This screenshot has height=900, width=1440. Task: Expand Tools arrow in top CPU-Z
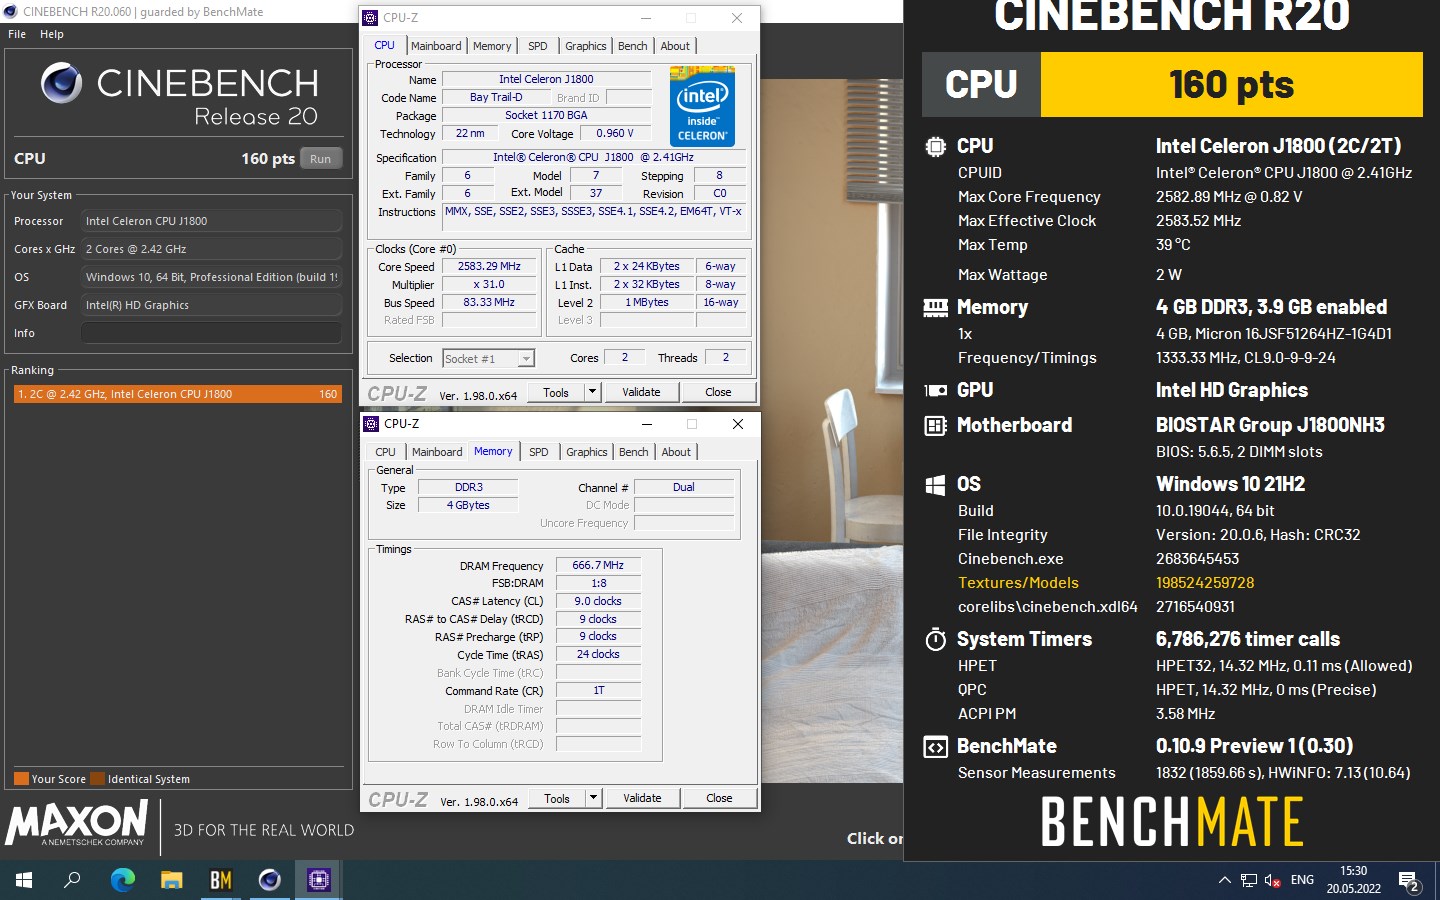pyautogui.click(x=592, y=392)
